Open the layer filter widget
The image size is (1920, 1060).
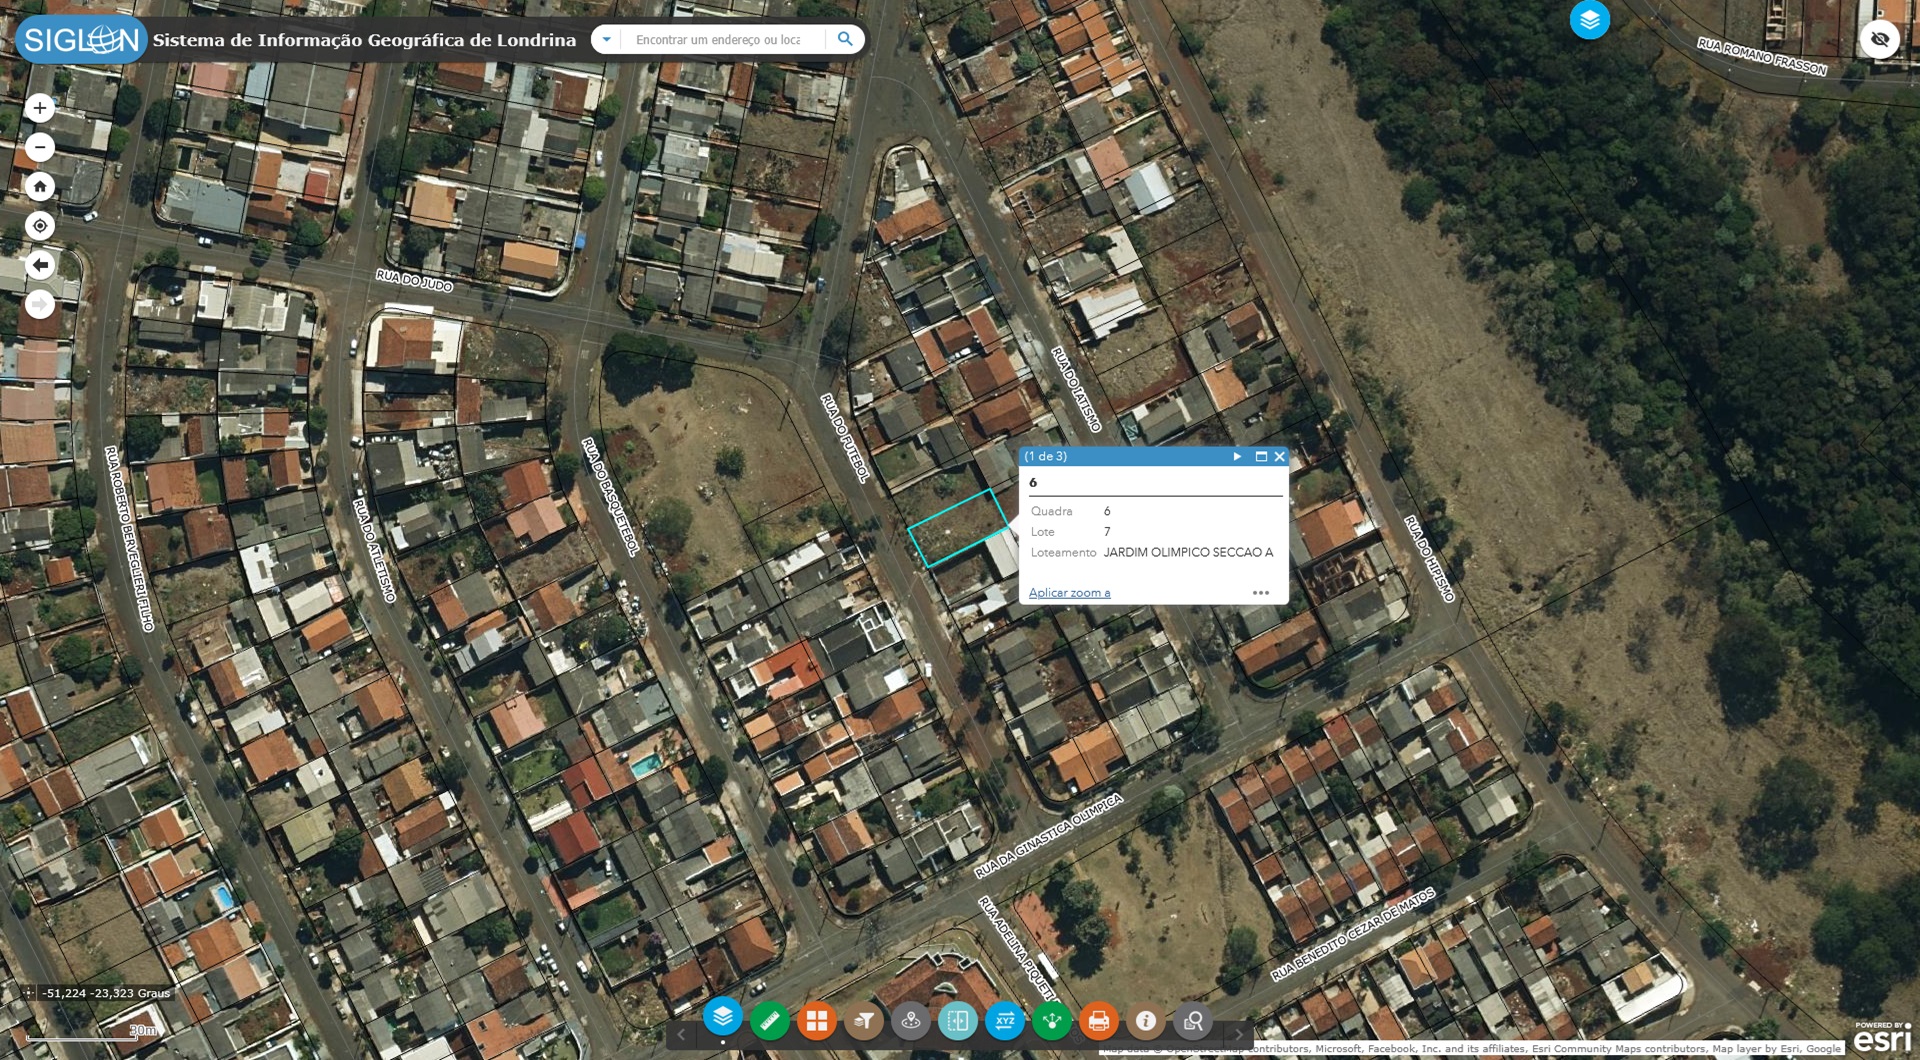tap(864, 1021)
